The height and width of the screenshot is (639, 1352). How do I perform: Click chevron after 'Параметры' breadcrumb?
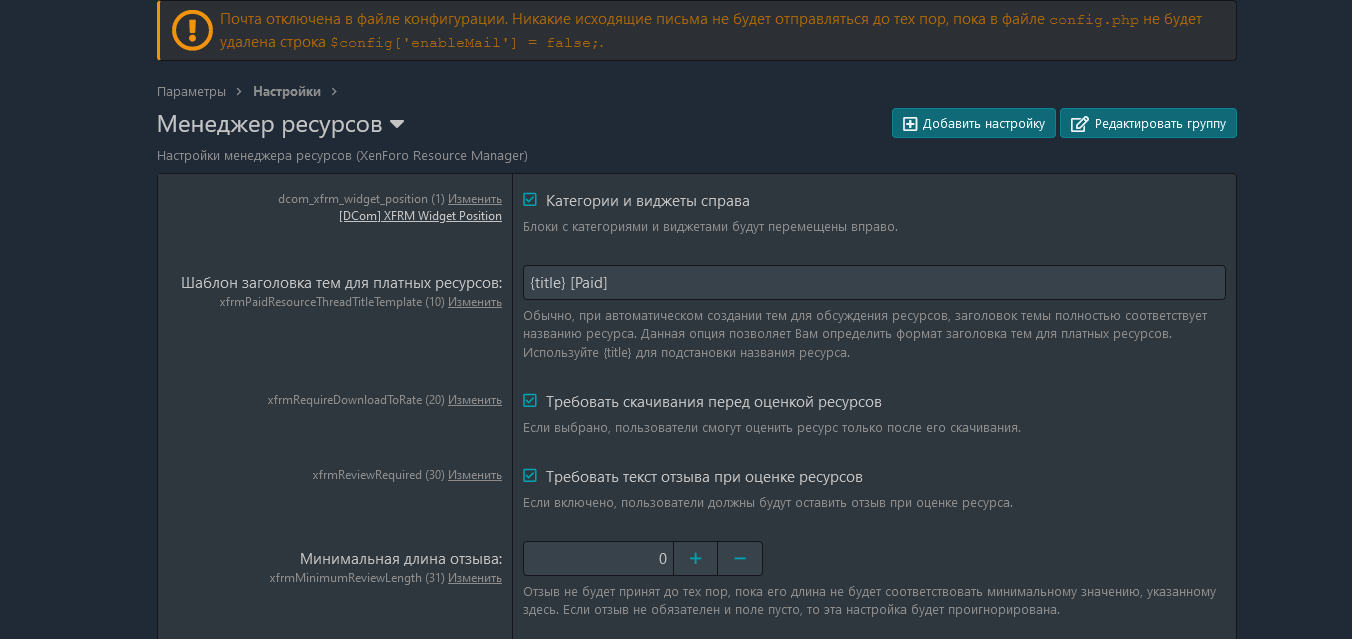point(239,92)
